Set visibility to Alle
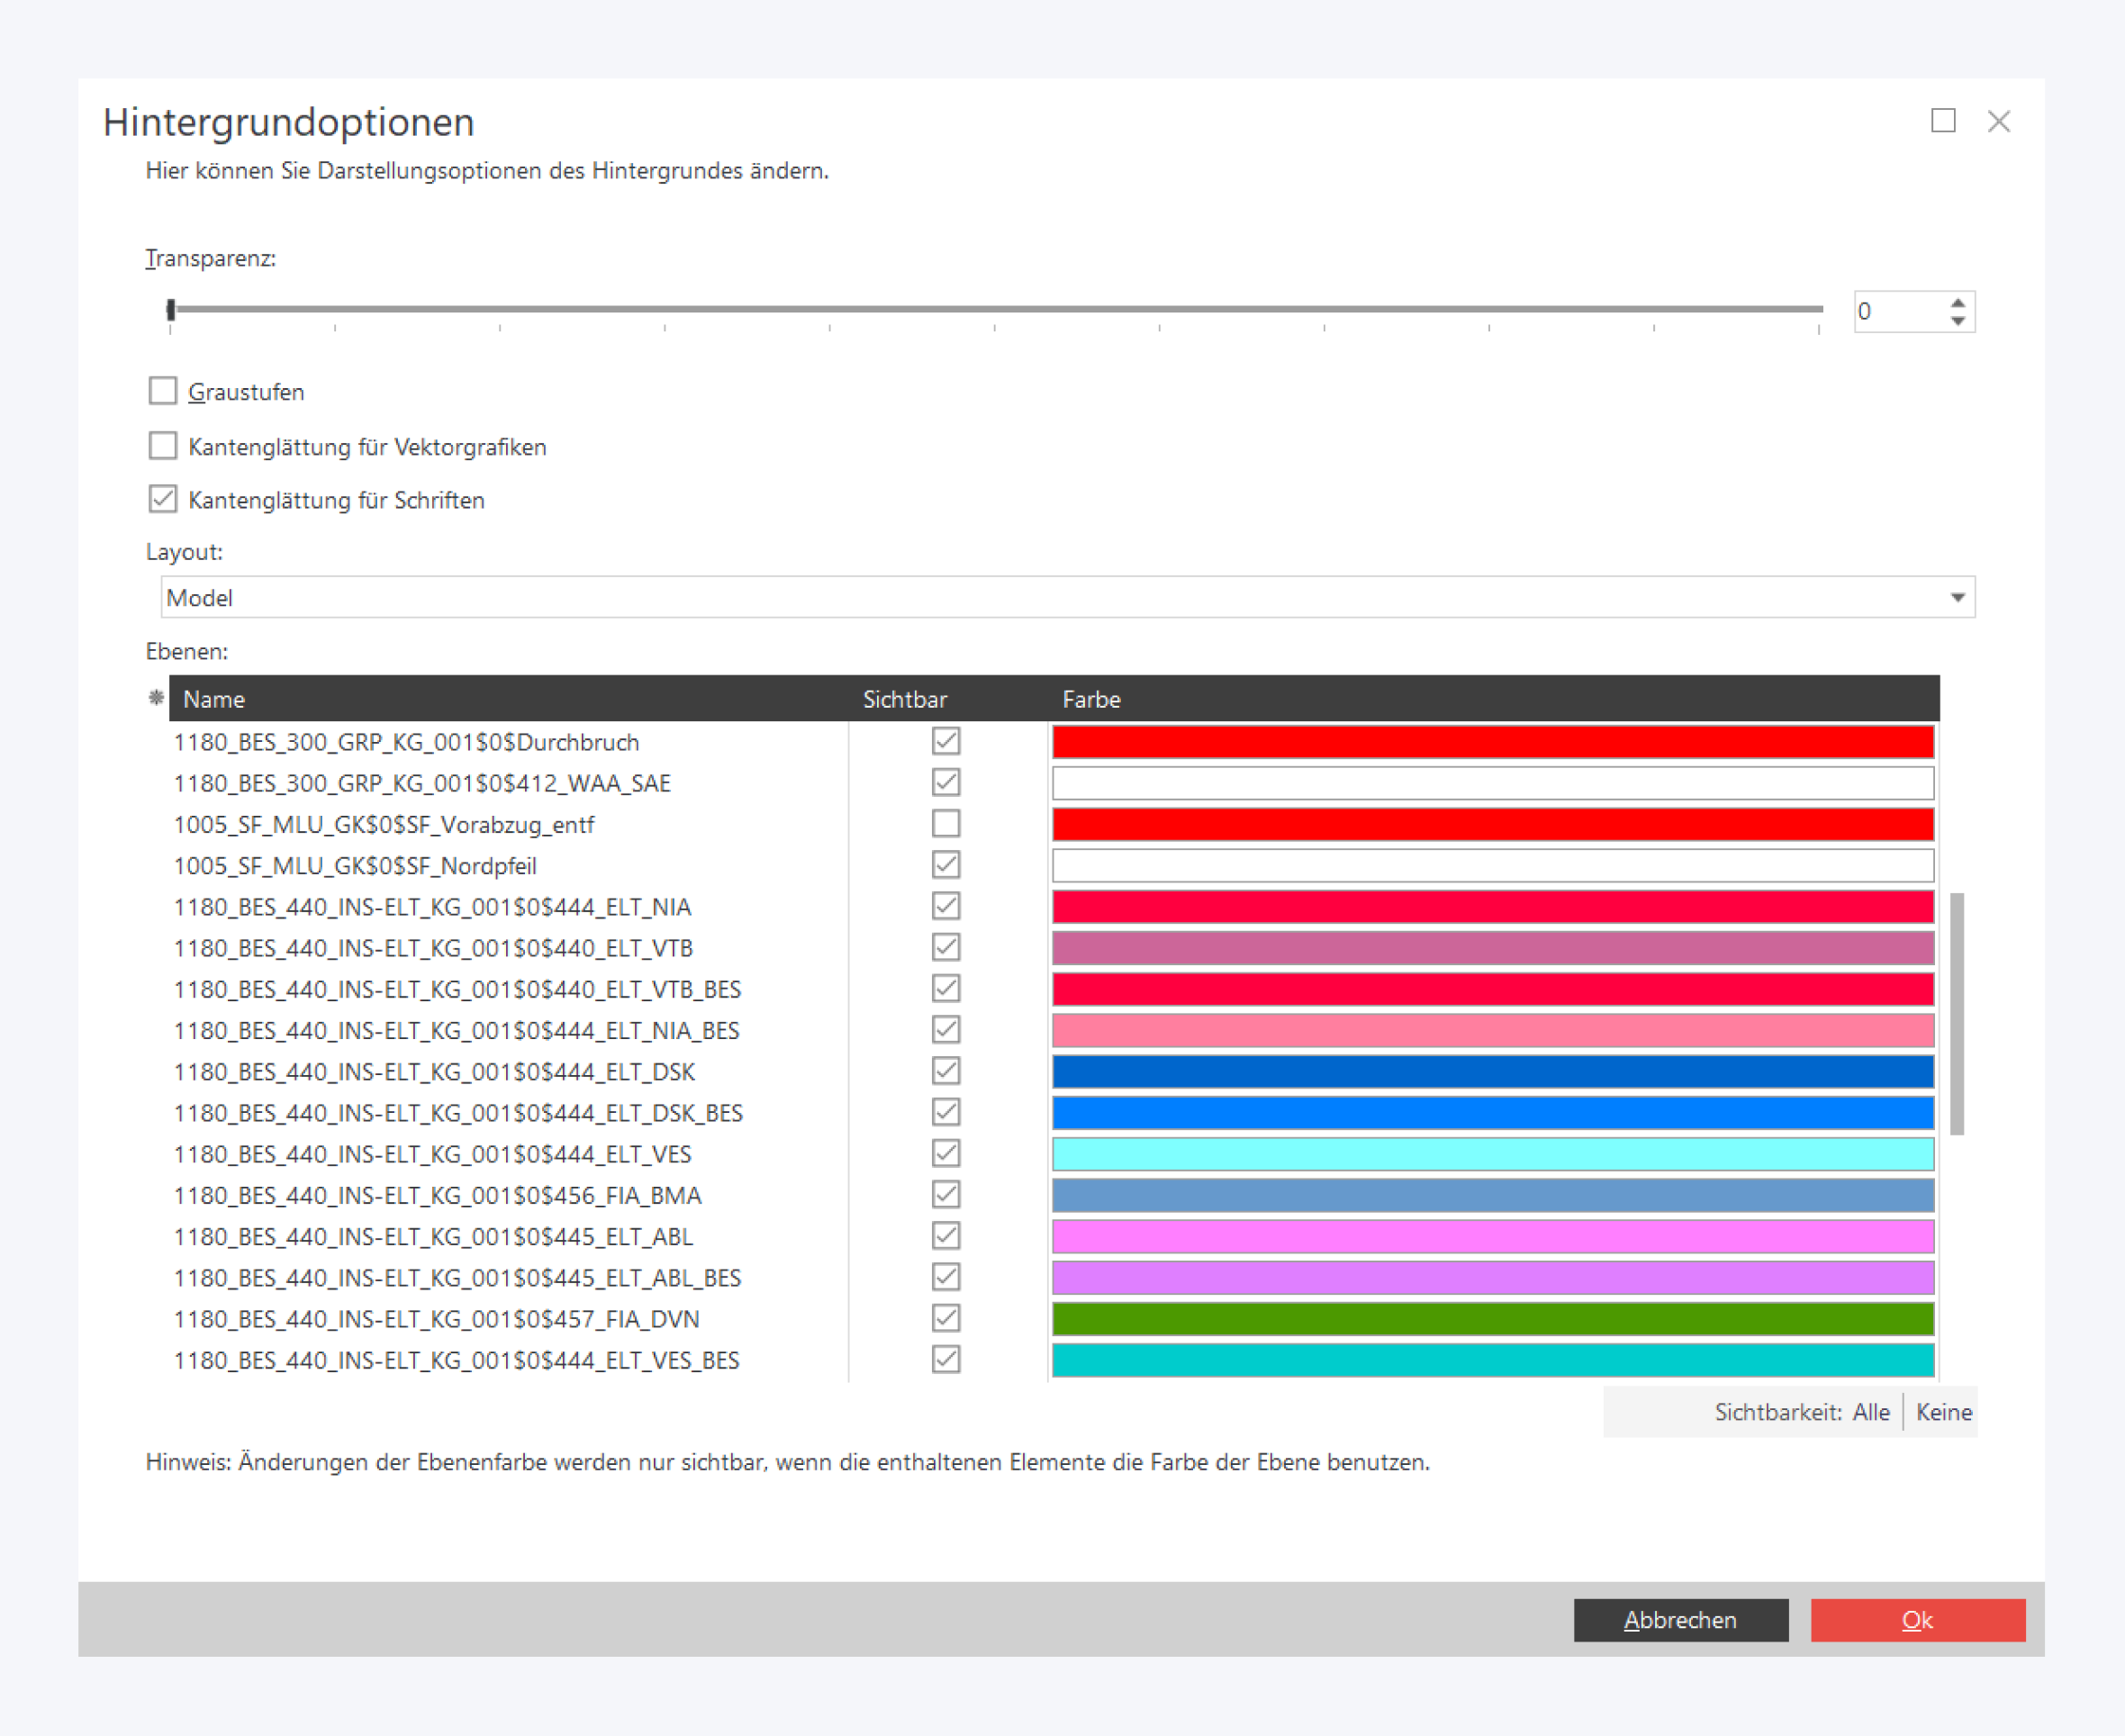 pos(1870,1412)
